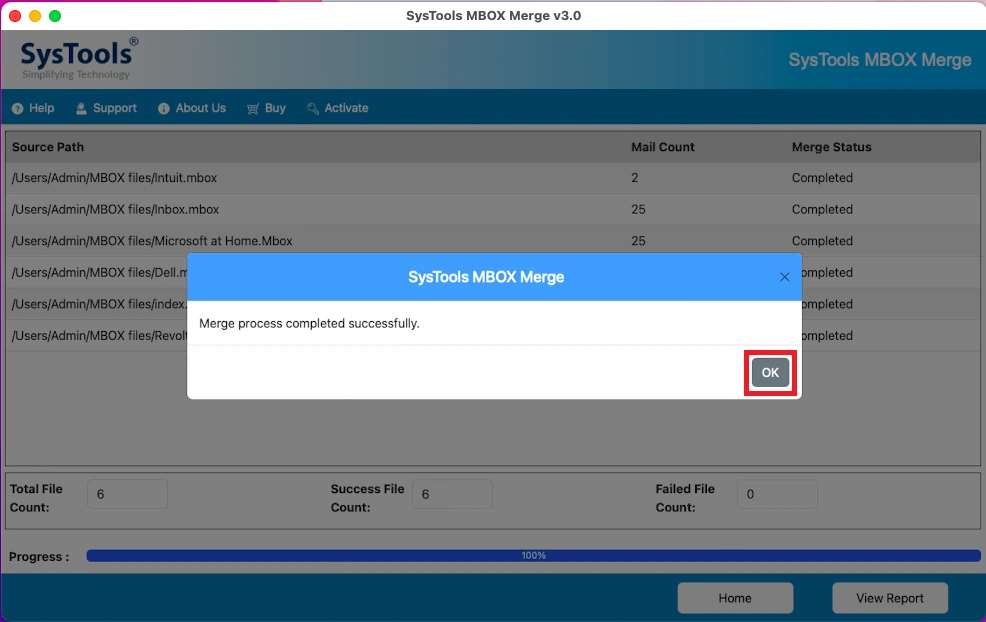986x622 pixels.
Task: Select the Inbox.mbox source path row
Action: tap(493, 209)
